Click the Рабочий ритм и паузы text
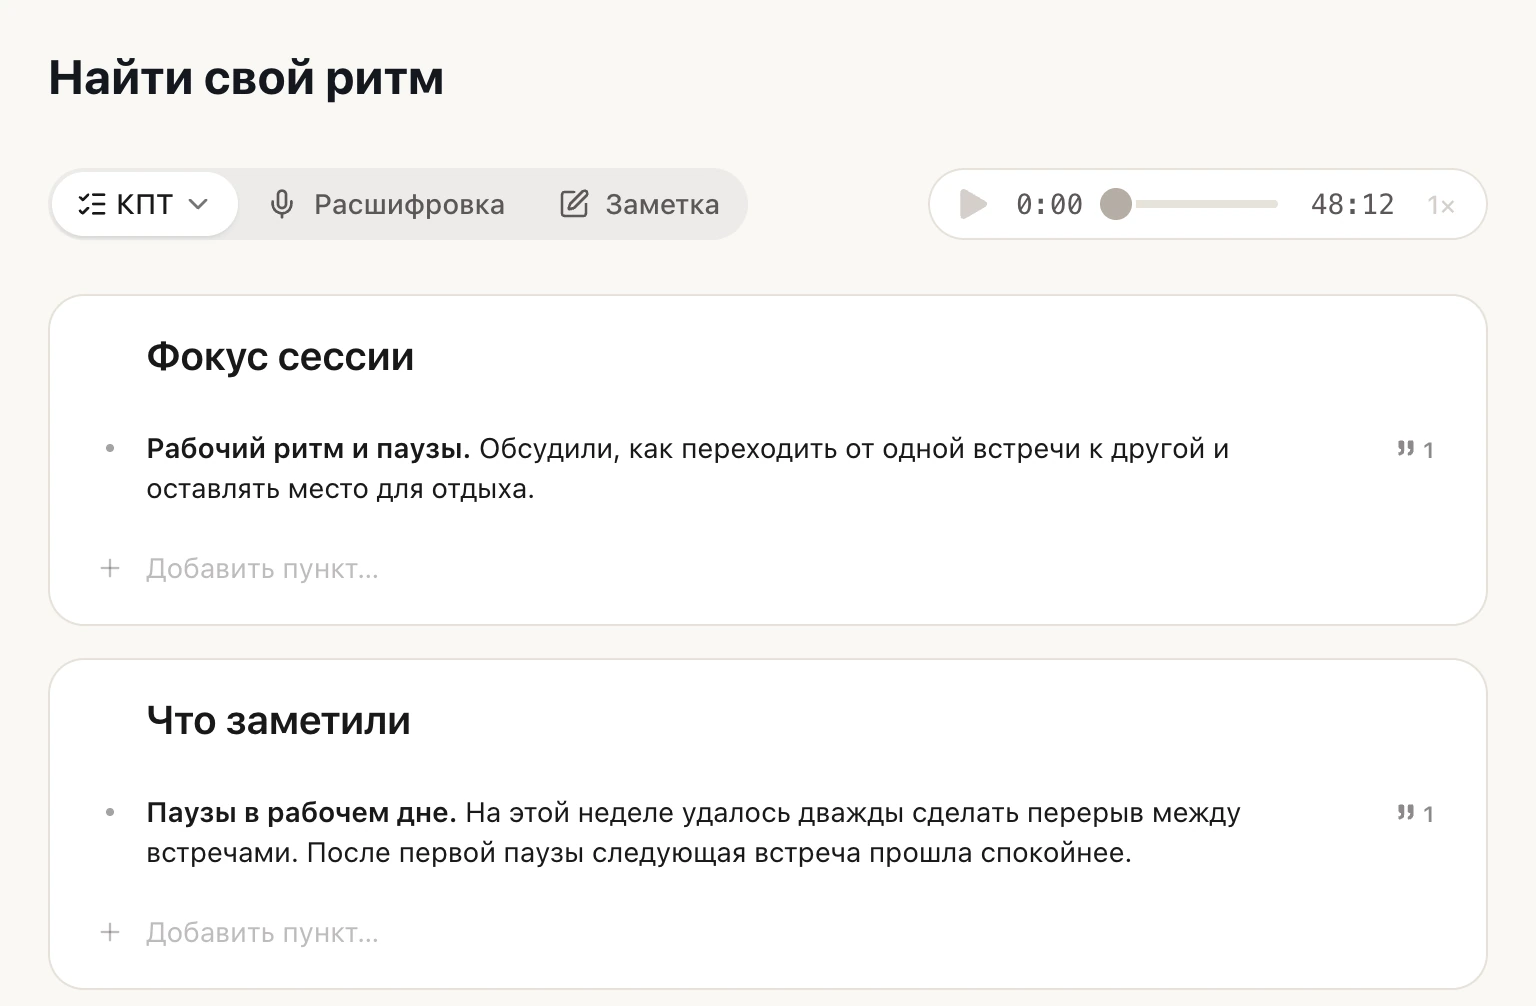Image resolution: width=1536 pixels, height=1006 pixels. point(308,449)
